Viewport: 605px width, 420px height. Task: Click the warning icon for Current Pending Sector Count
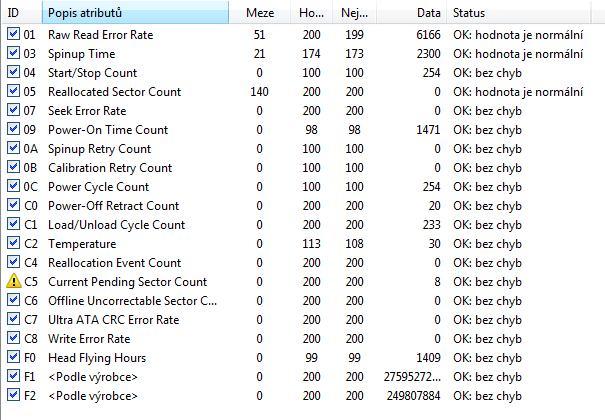14,281
